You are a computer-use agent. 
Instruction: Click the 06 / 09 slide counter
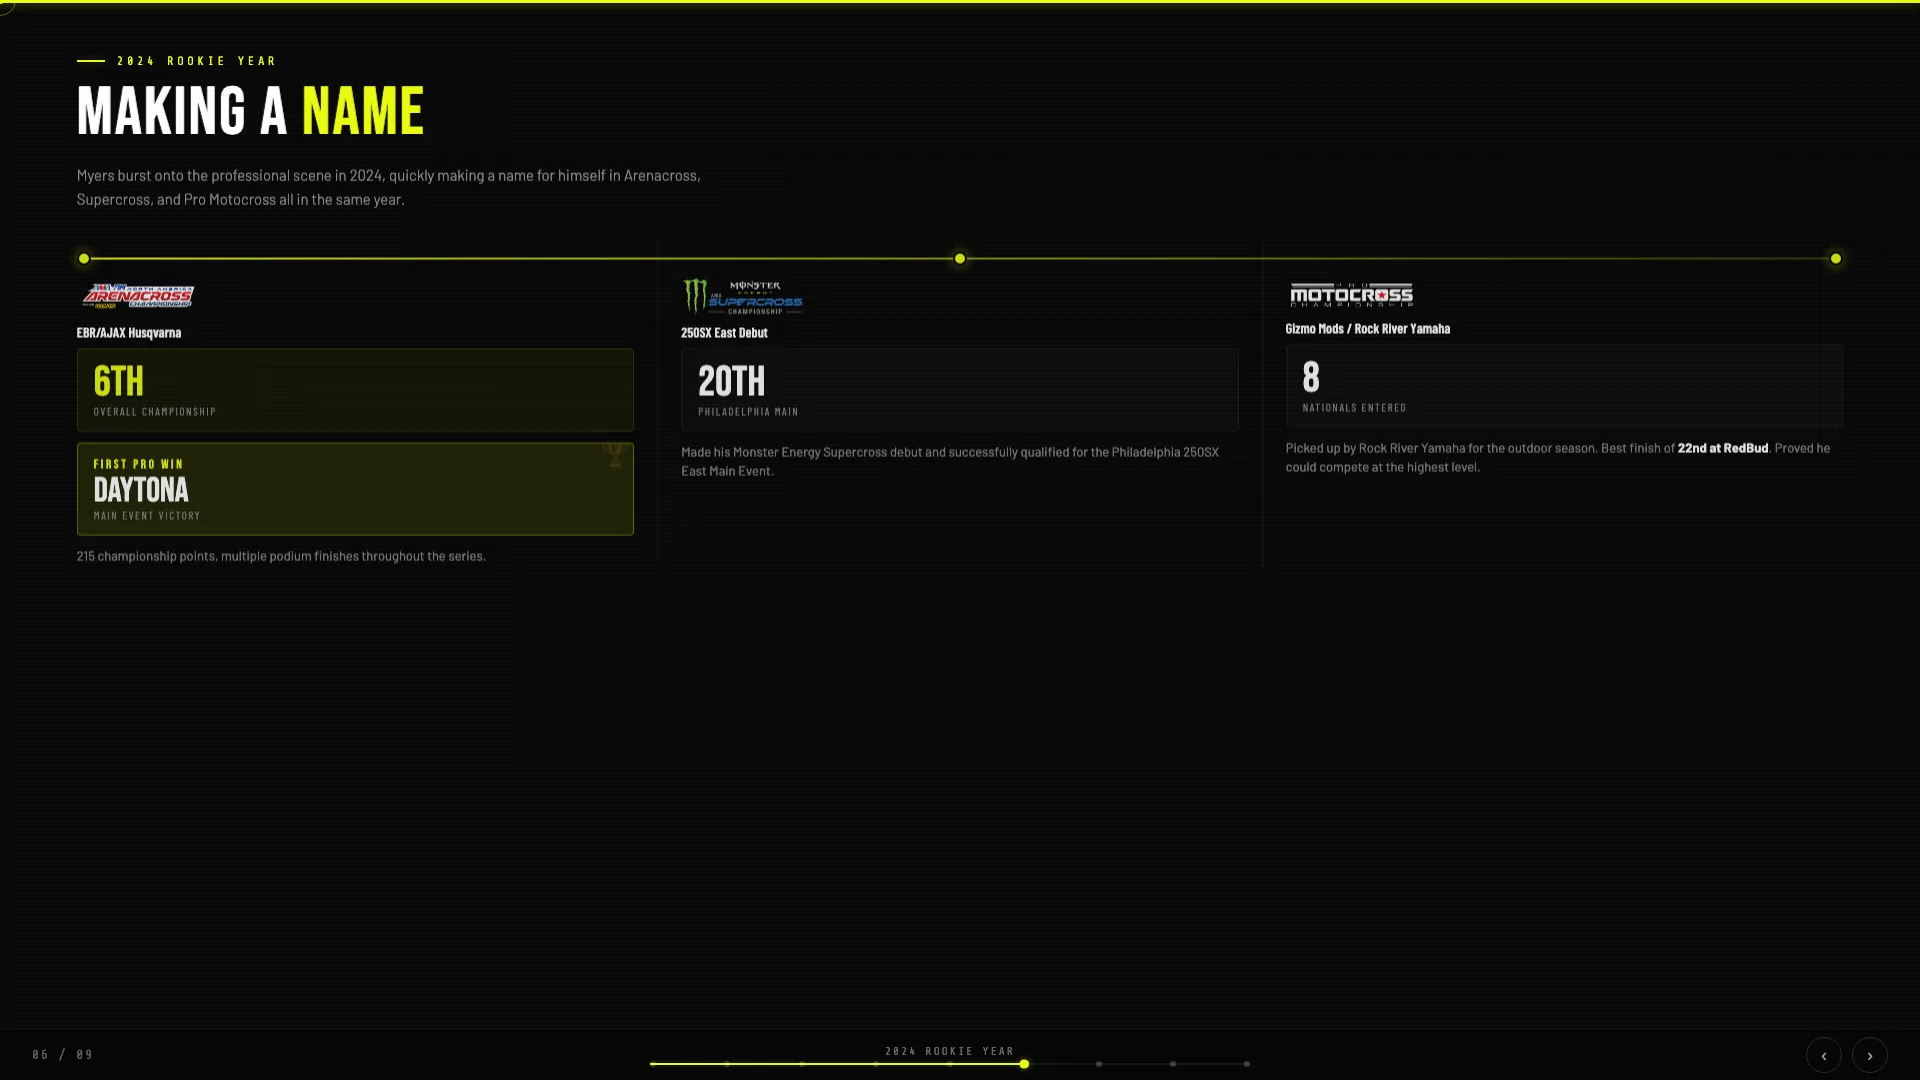(62, 1055)
